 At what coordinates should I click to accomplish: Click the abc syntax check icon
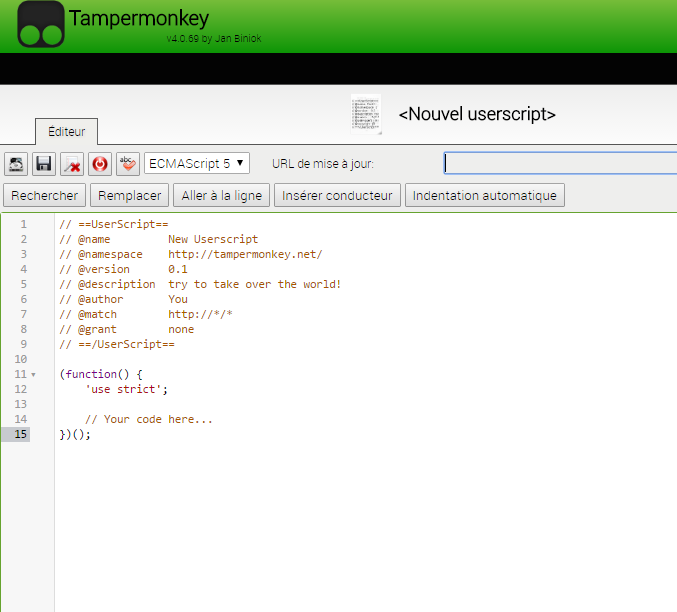(x=127, y=163)
